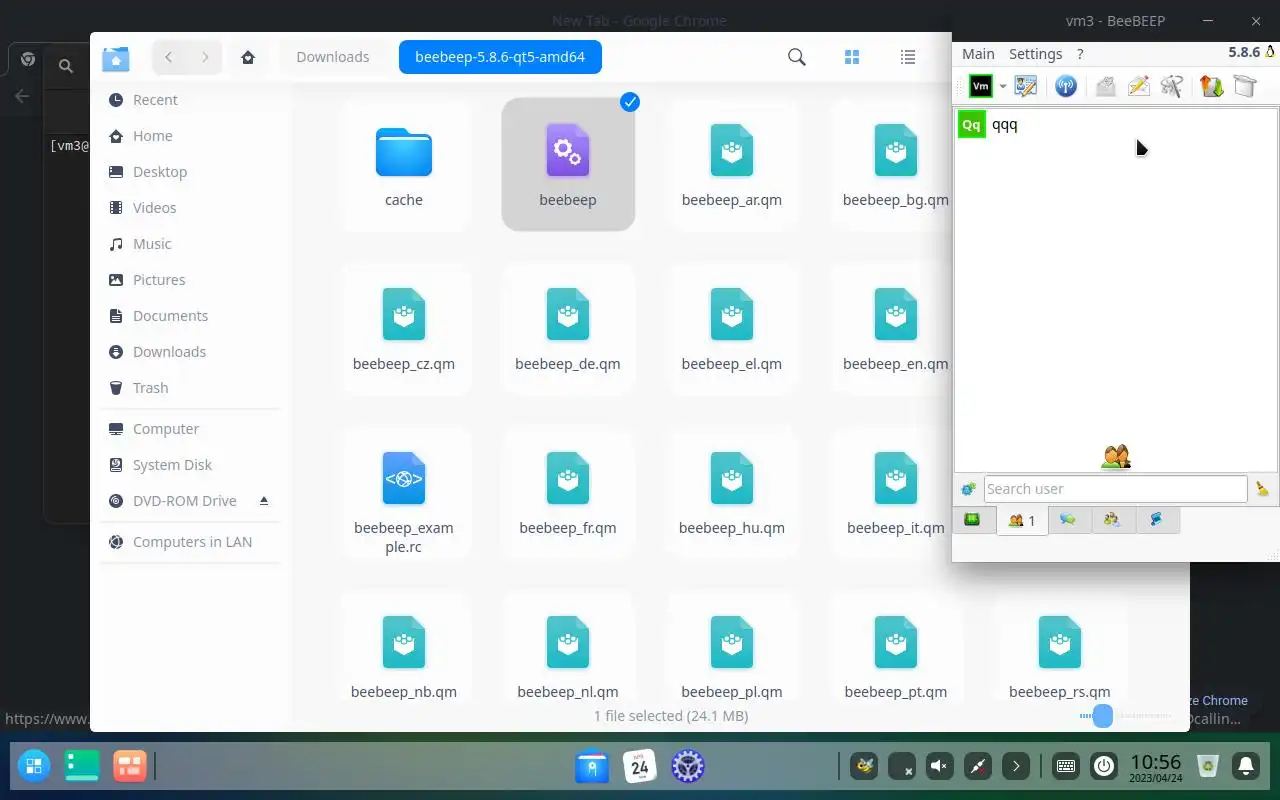Switch to the groups tab in BeeBEEP
The height and width of the screenshot is (800, 1280).
point(1112,519)
